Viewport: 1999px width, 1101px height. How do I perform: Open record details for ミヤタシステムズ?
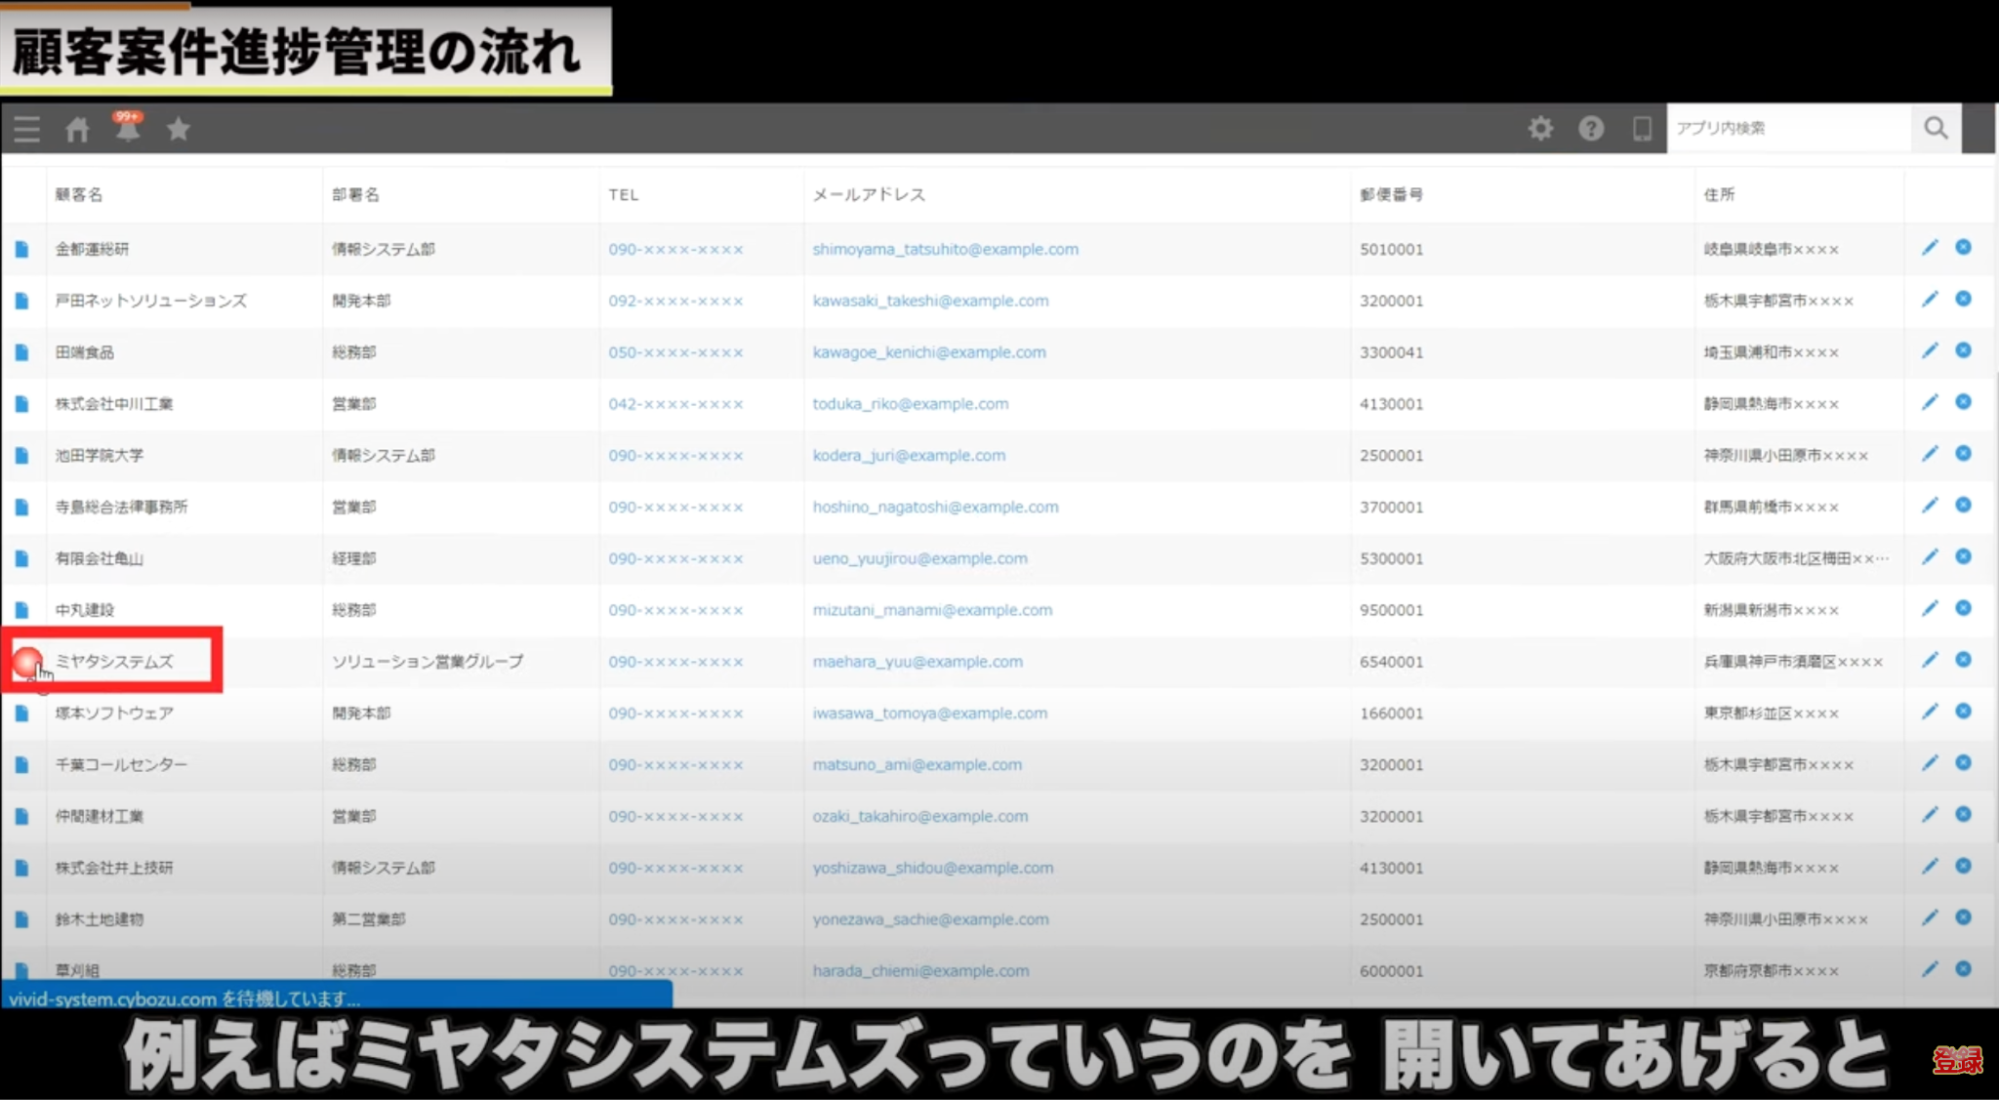[x=23, y=661]
